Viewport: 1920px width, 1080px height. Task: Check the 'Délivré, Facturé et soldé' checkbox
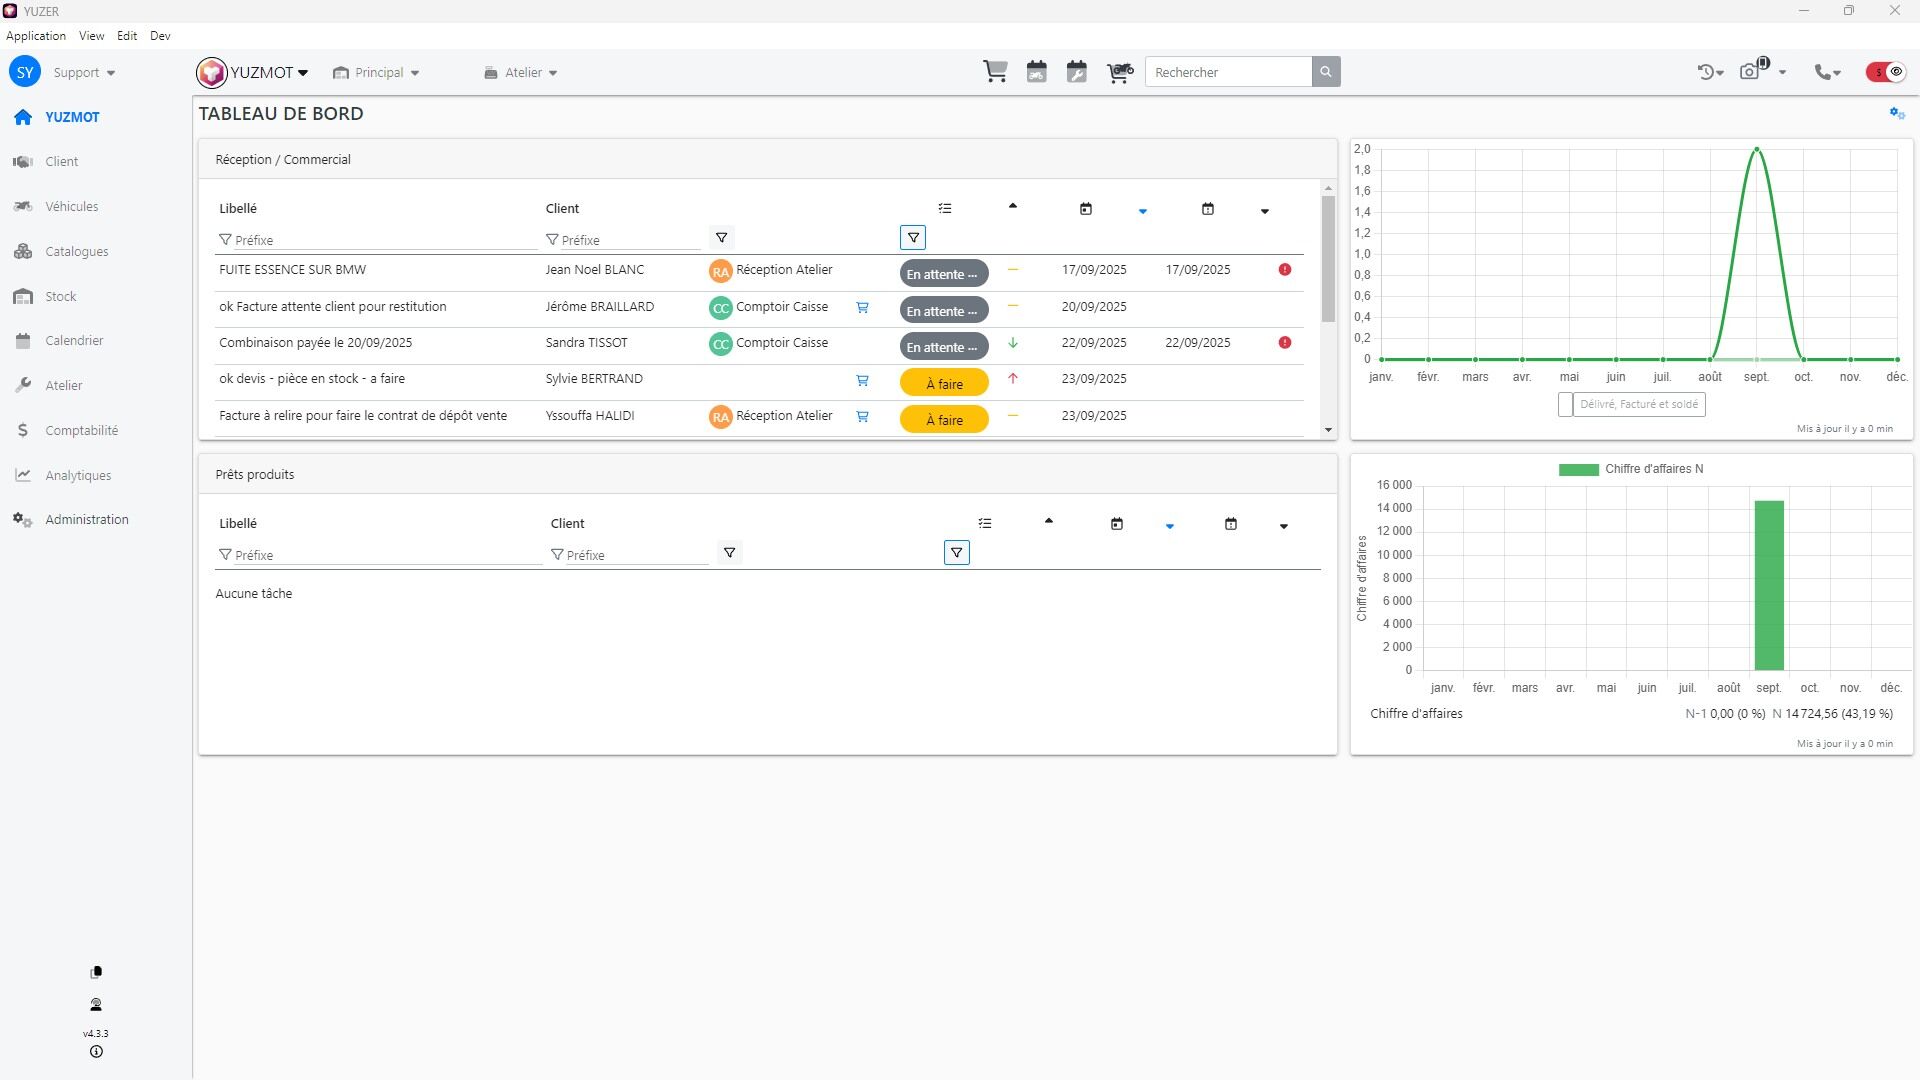(1565, 404)
